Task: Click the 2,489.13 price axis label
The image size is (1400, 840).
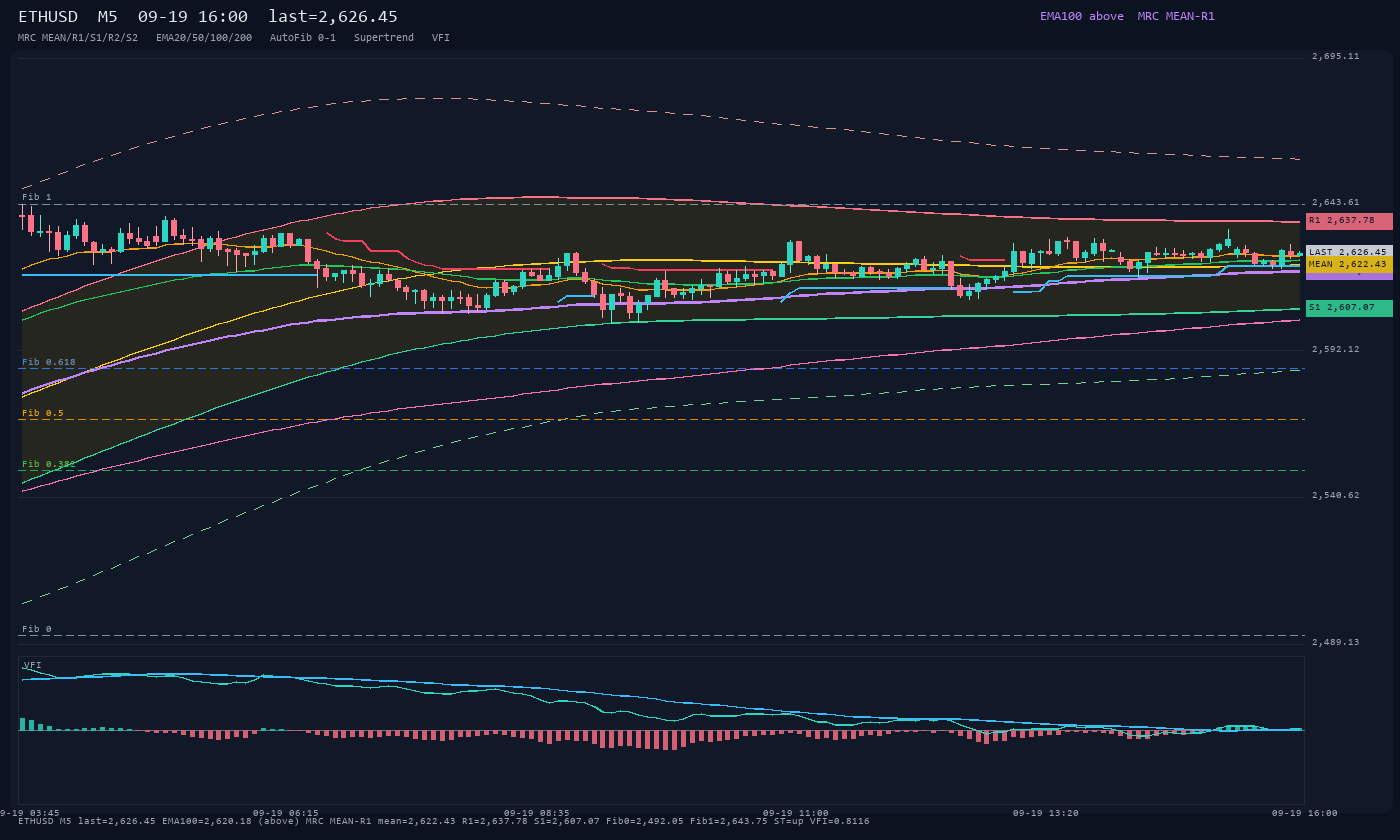Action: tap(1335, 642)
